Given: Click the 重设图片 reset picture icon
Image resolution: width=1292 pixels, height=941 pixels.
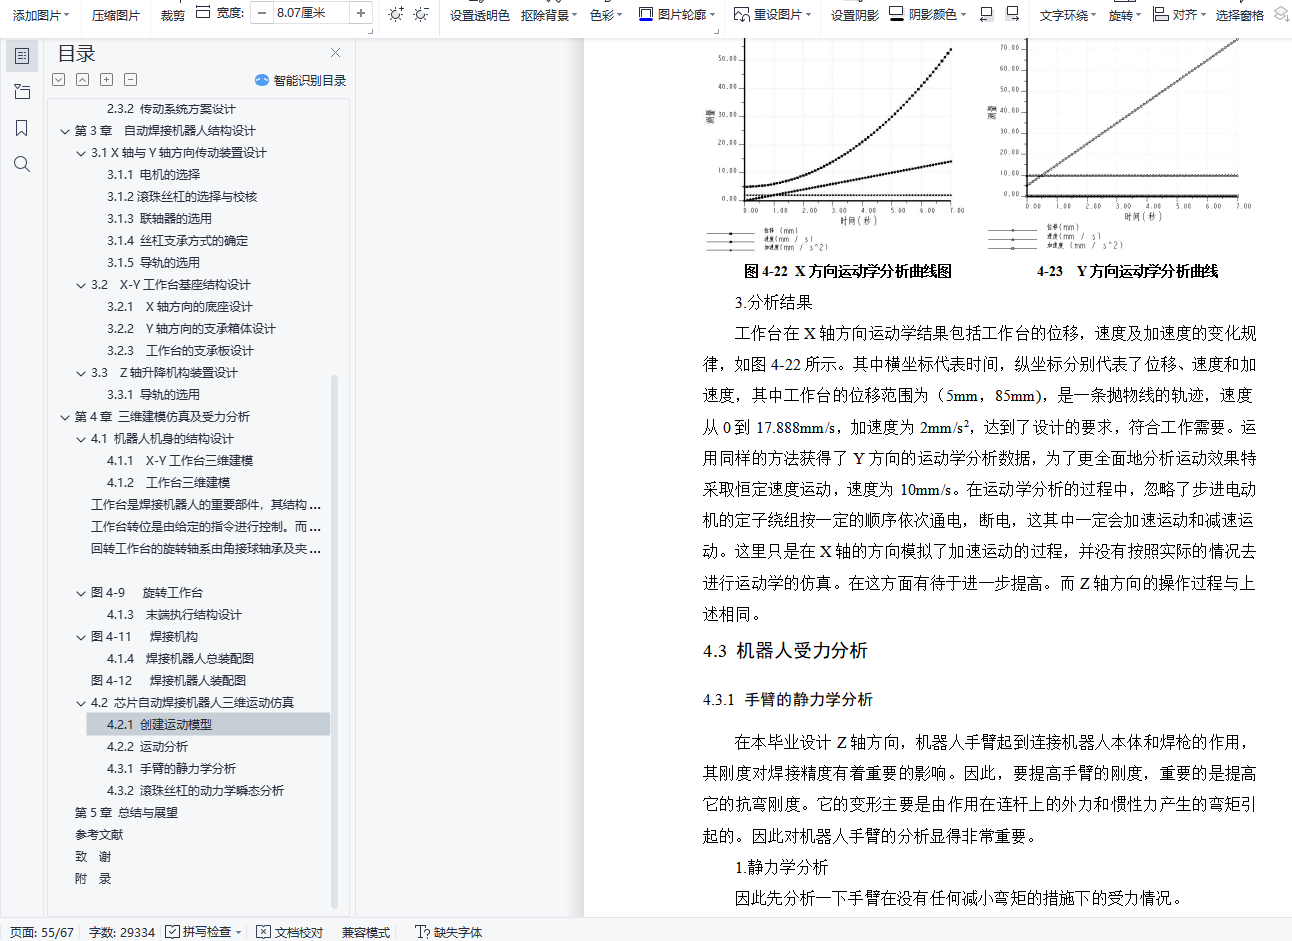Looking at the screenshot, I should [742, 14].
